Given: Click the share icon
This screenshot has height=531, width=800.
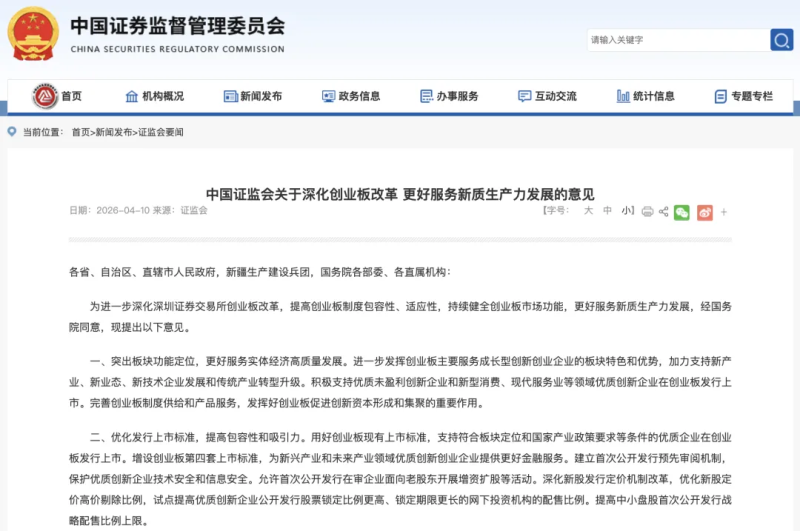Looking at the screenshot, I should coord(663,212).
